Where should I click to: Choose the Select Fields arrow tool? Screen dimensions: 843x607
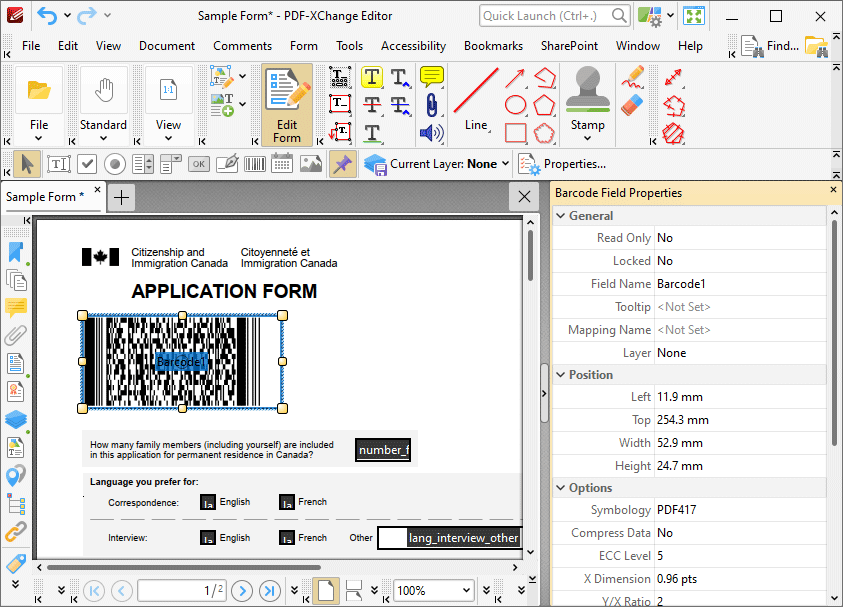click(27, 164)
